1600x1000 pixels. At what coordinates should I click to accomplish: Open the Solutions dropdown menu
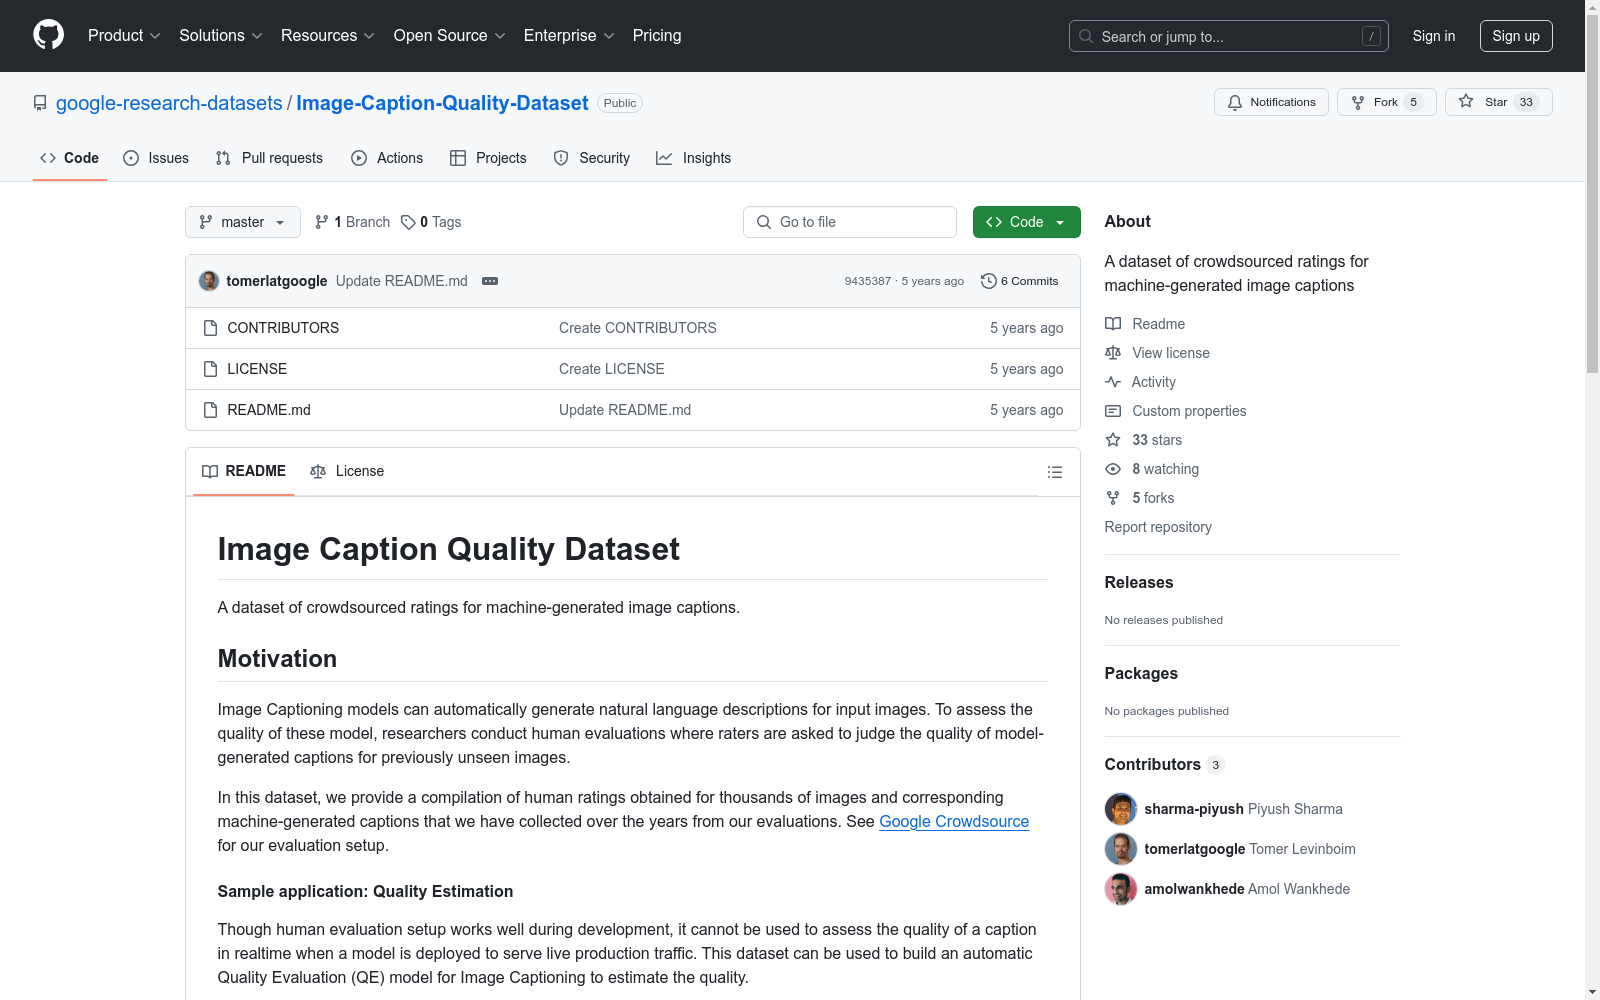point(221,36)
